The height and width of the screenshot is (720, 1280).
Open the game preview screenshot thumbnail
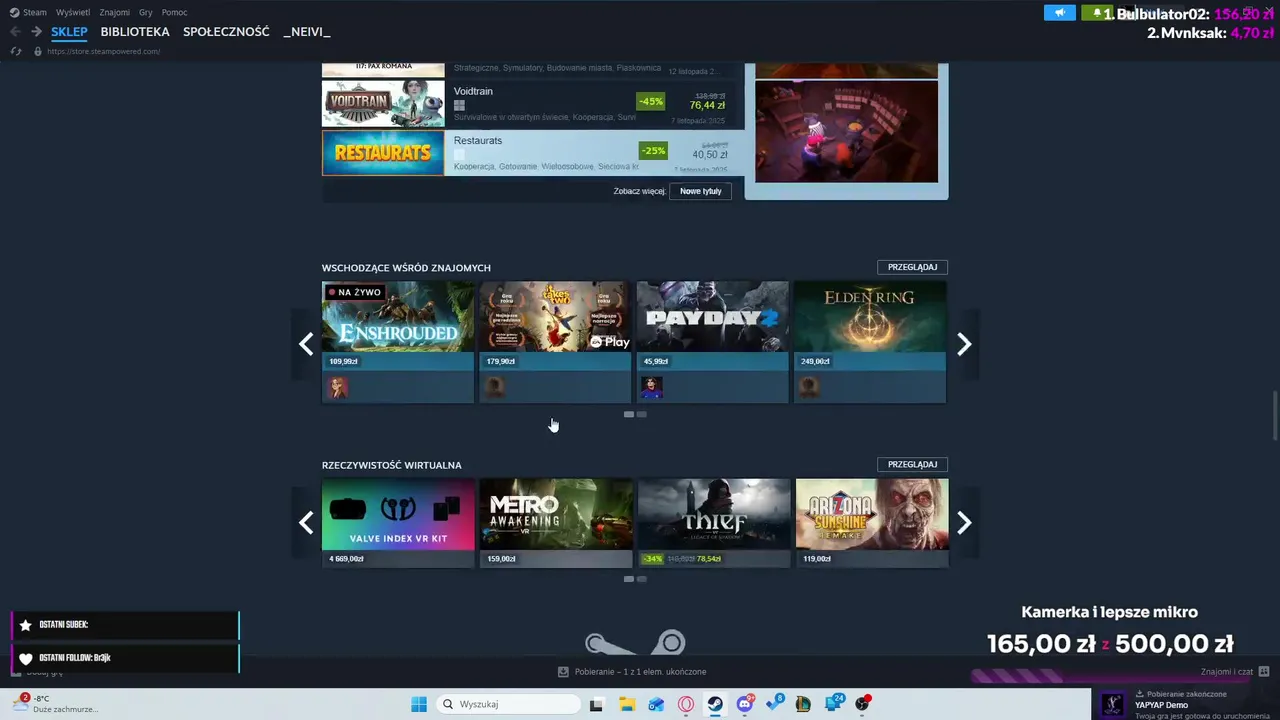(846, 132)
